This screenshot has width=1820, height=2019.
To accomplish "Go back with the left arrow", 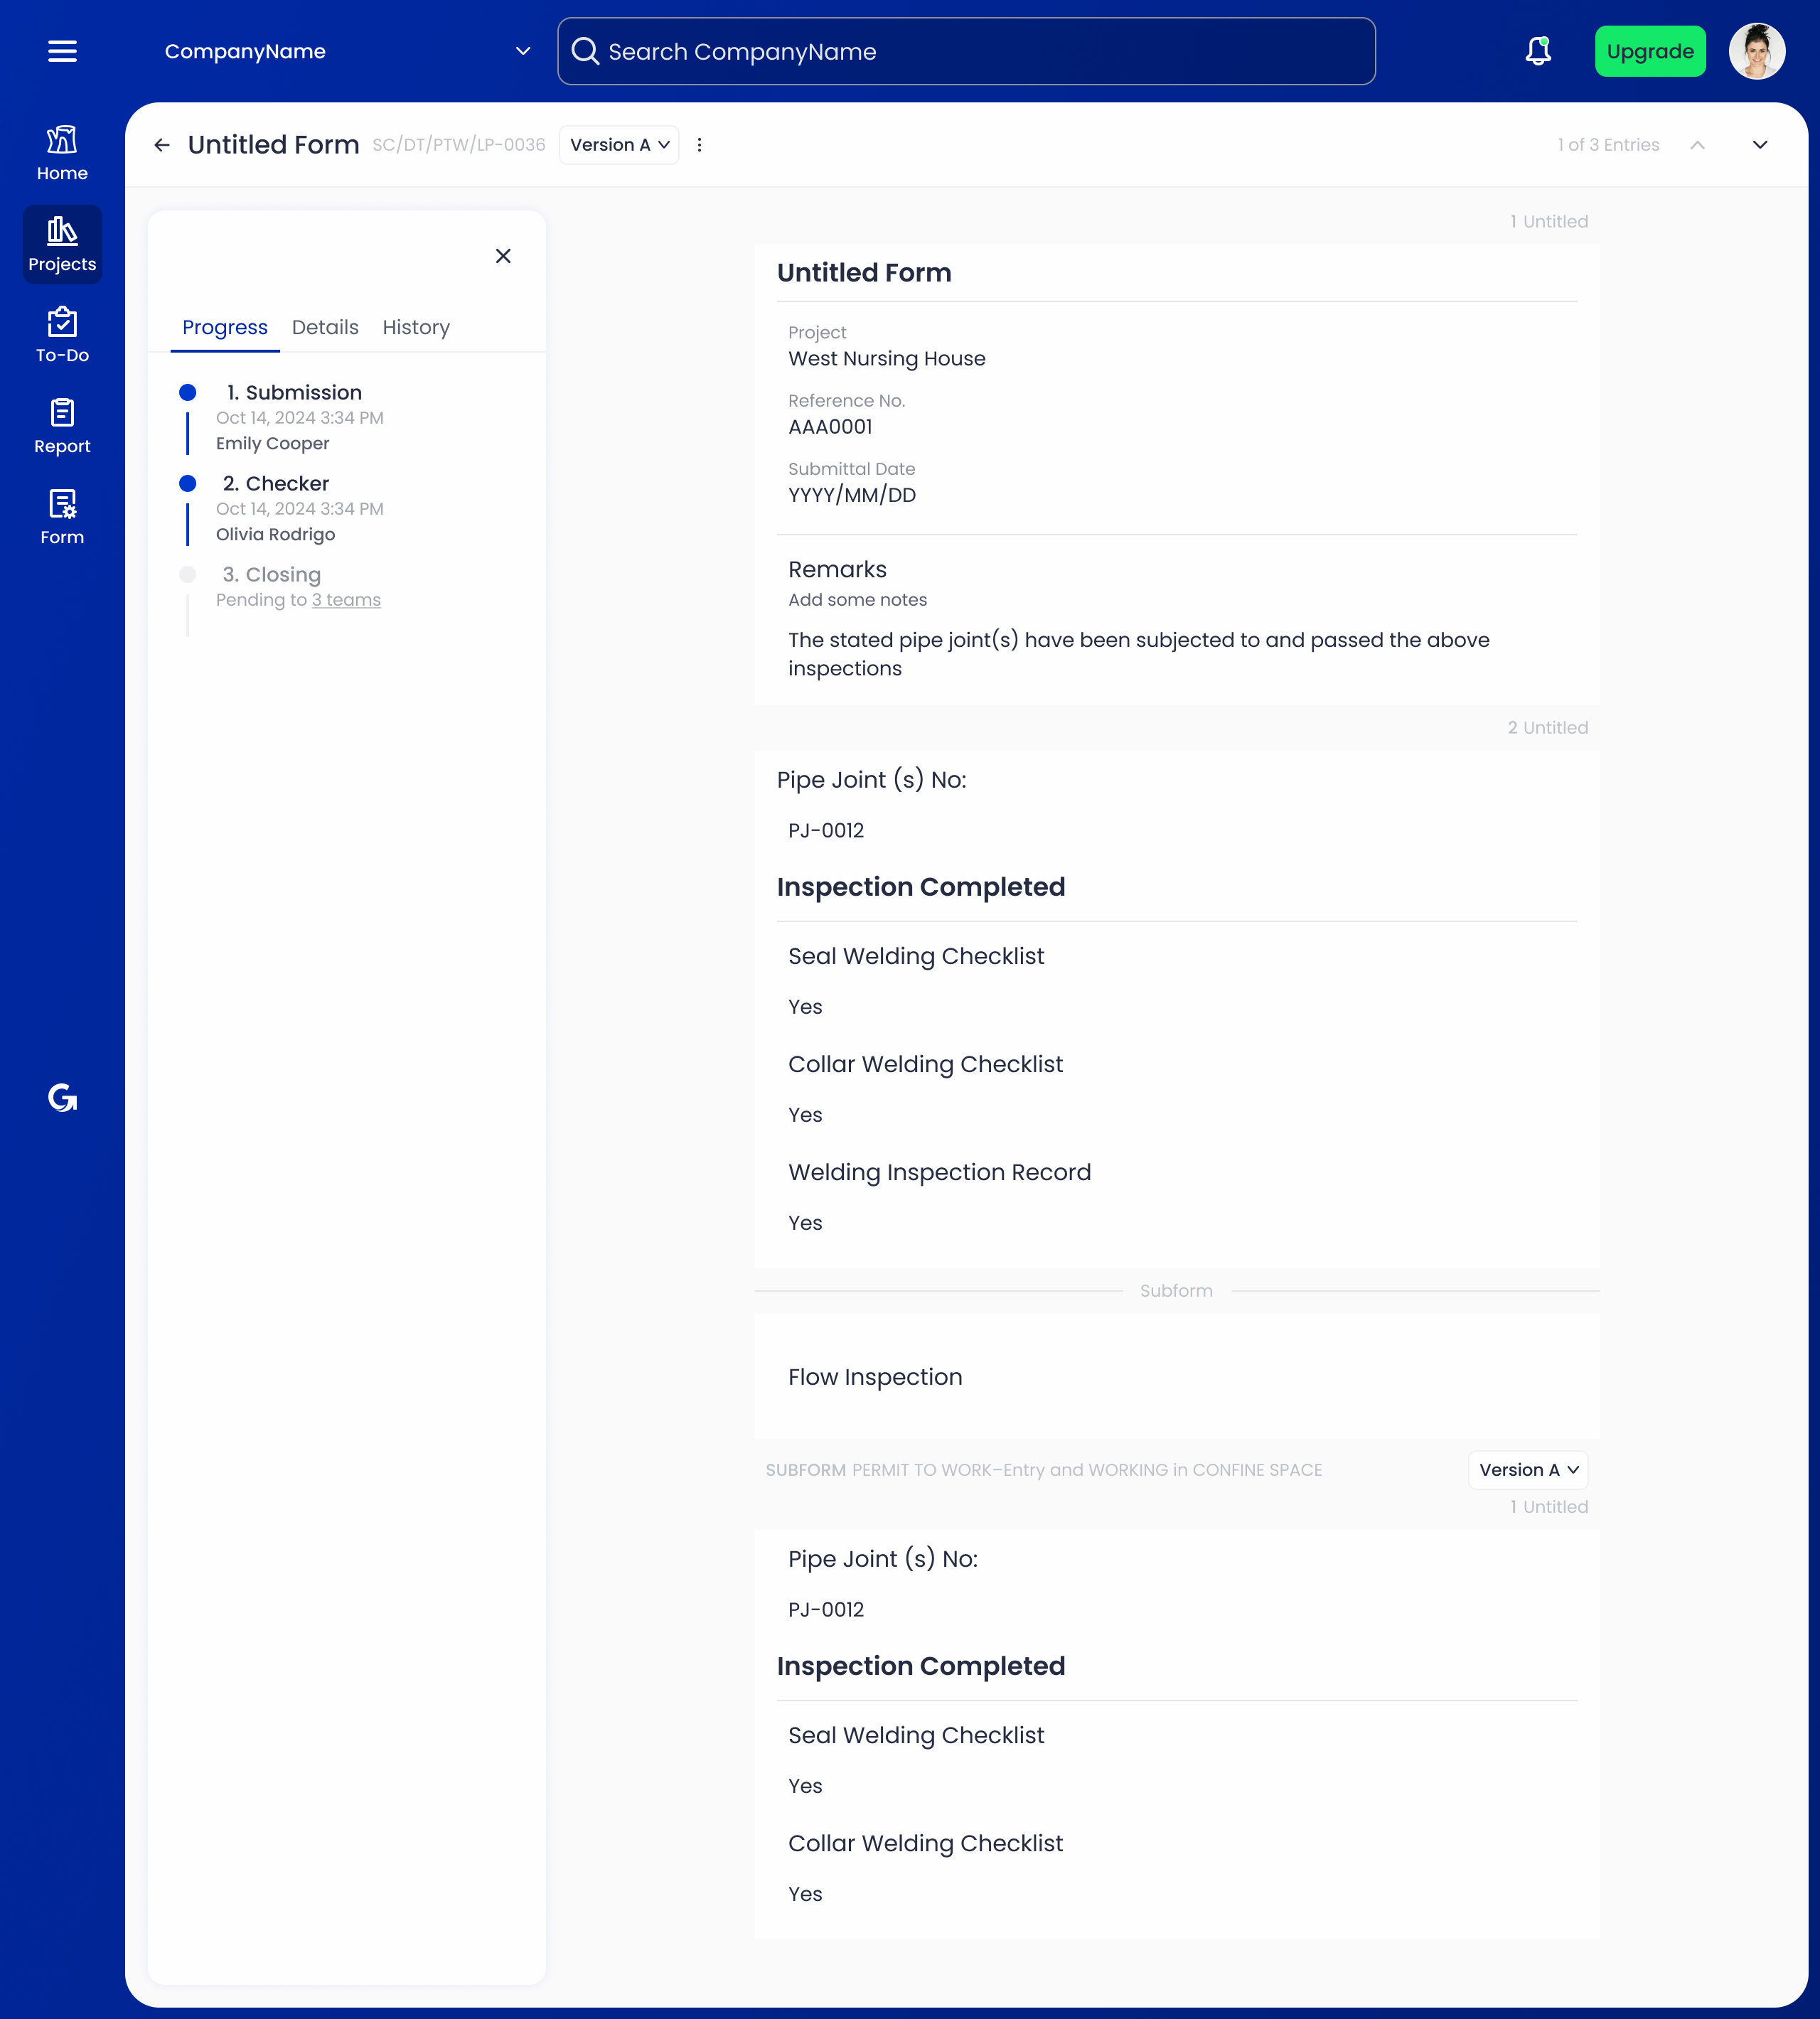I will point(162,145).
